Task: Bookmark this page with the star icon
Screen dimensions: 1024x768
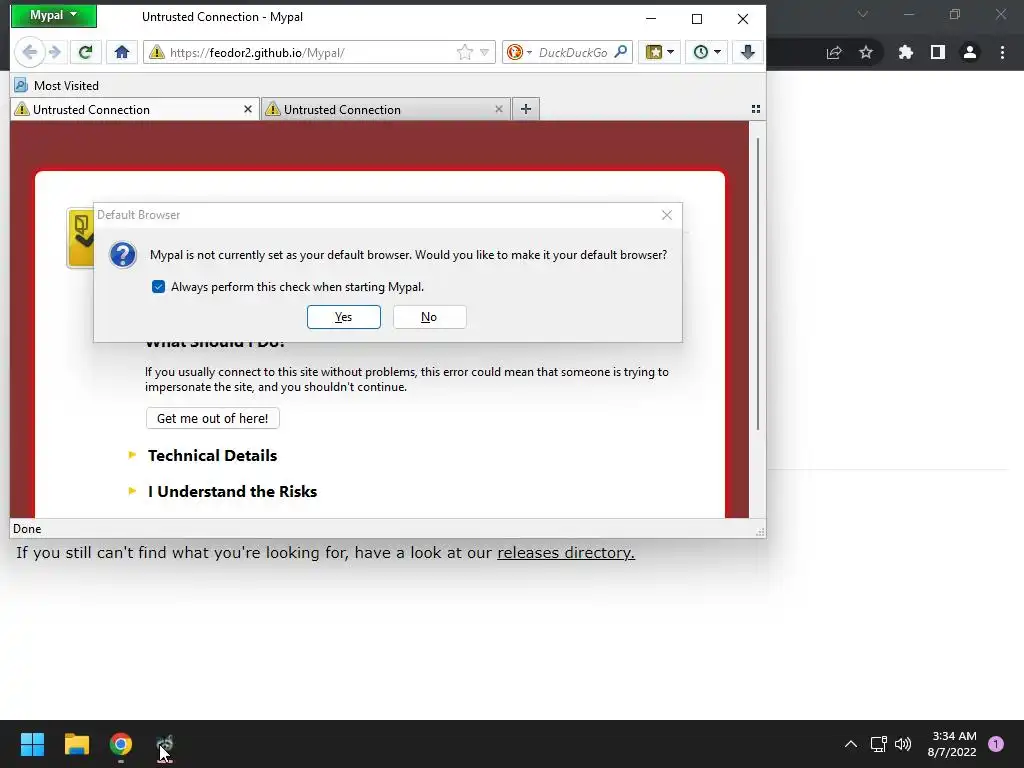Action: (x=464, y=52)
